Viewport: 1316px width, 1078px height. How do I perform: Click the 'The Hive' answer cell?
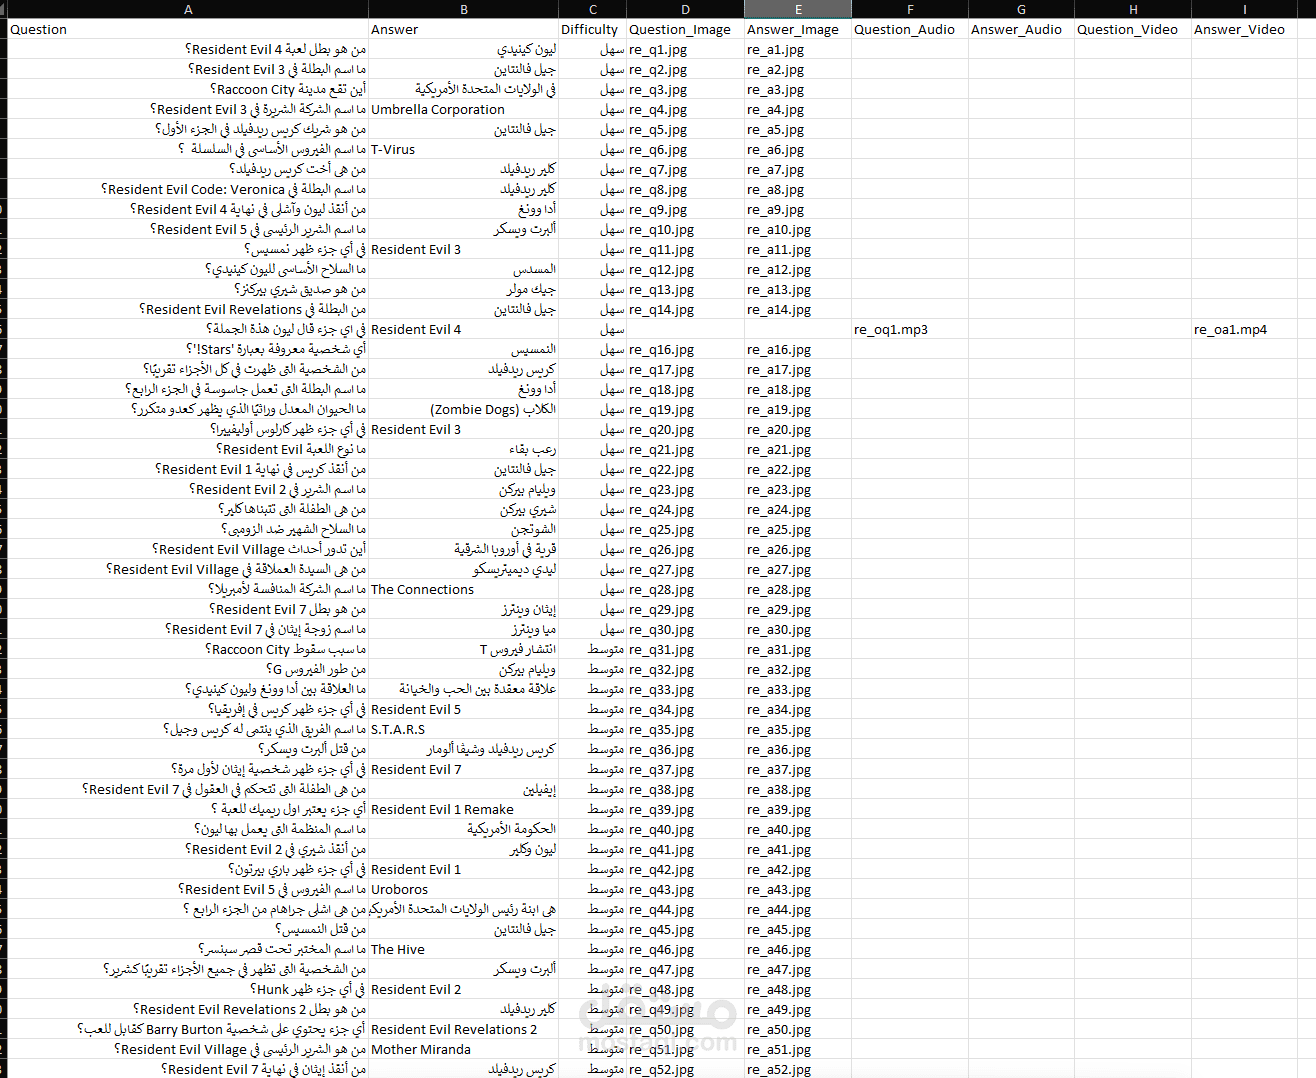(x=463, y=949)
